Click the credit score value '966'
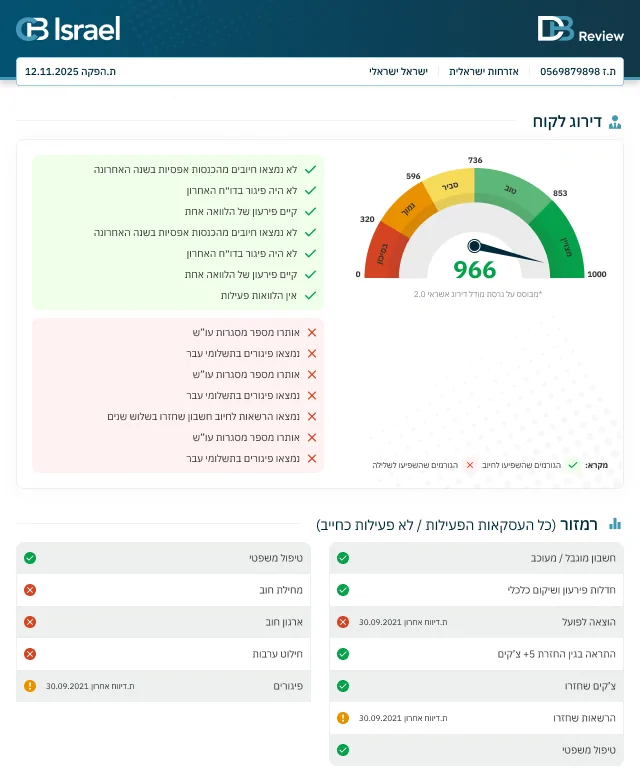Viewport: 640px width, 772px height. click(475, 270)
